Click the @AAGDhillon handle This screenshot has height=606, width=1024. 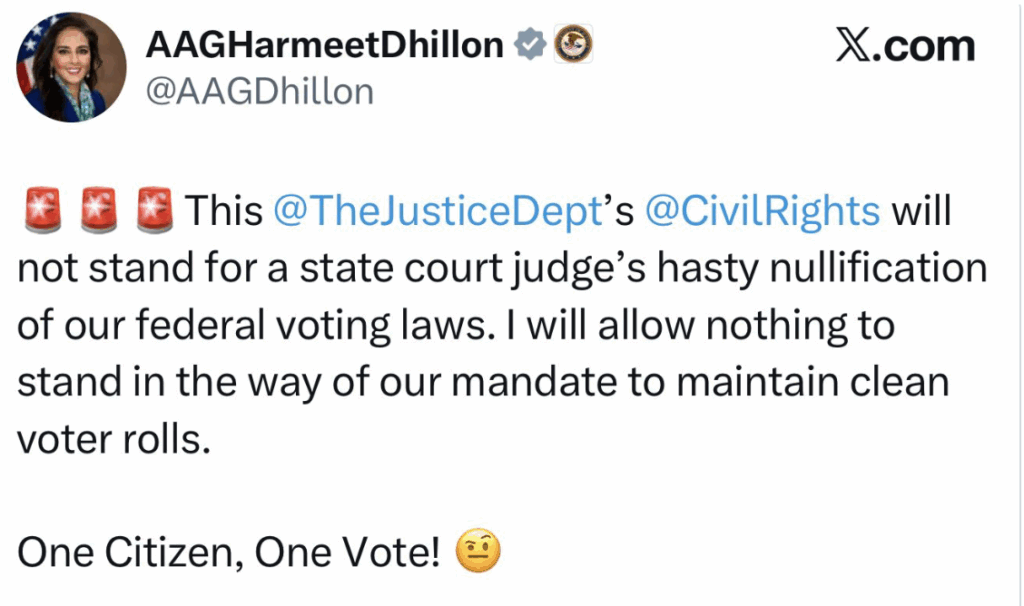(x=259, y=92)
